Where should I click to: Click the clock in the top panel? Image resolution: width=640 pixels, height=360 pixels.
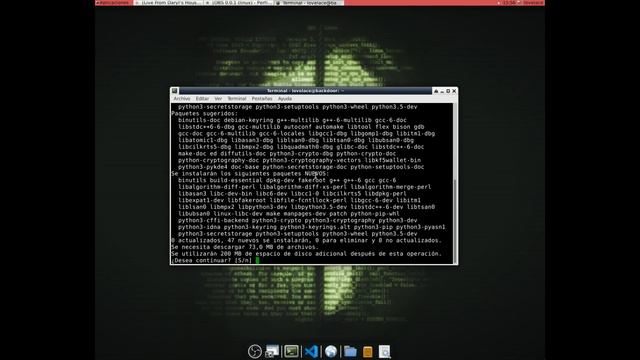[509, 2]
